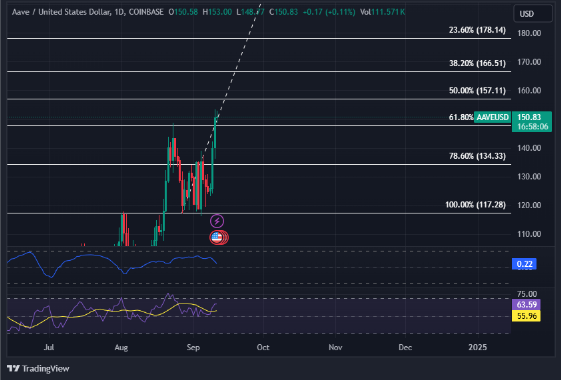
Task: Click the TradingView logo
Action: coord(38,368)
